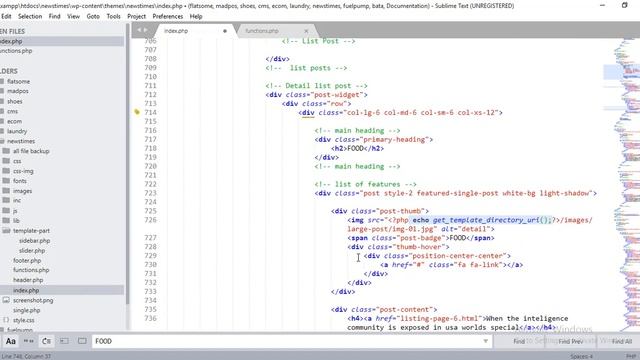Select index.php under newstimes folder
The height and width of the screenshot is (360, 640).
pos(26,290)
